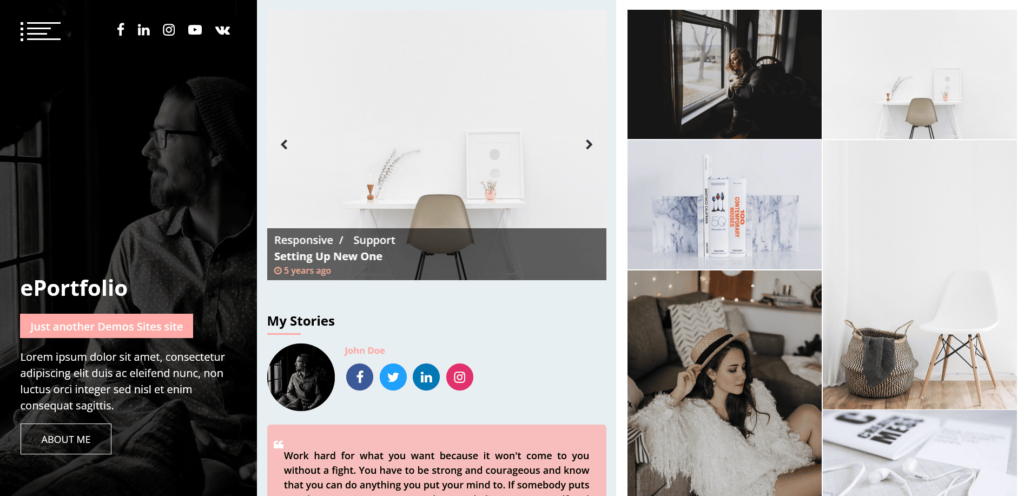
Task: Open the Responsive category link
Action: (303, 240)
